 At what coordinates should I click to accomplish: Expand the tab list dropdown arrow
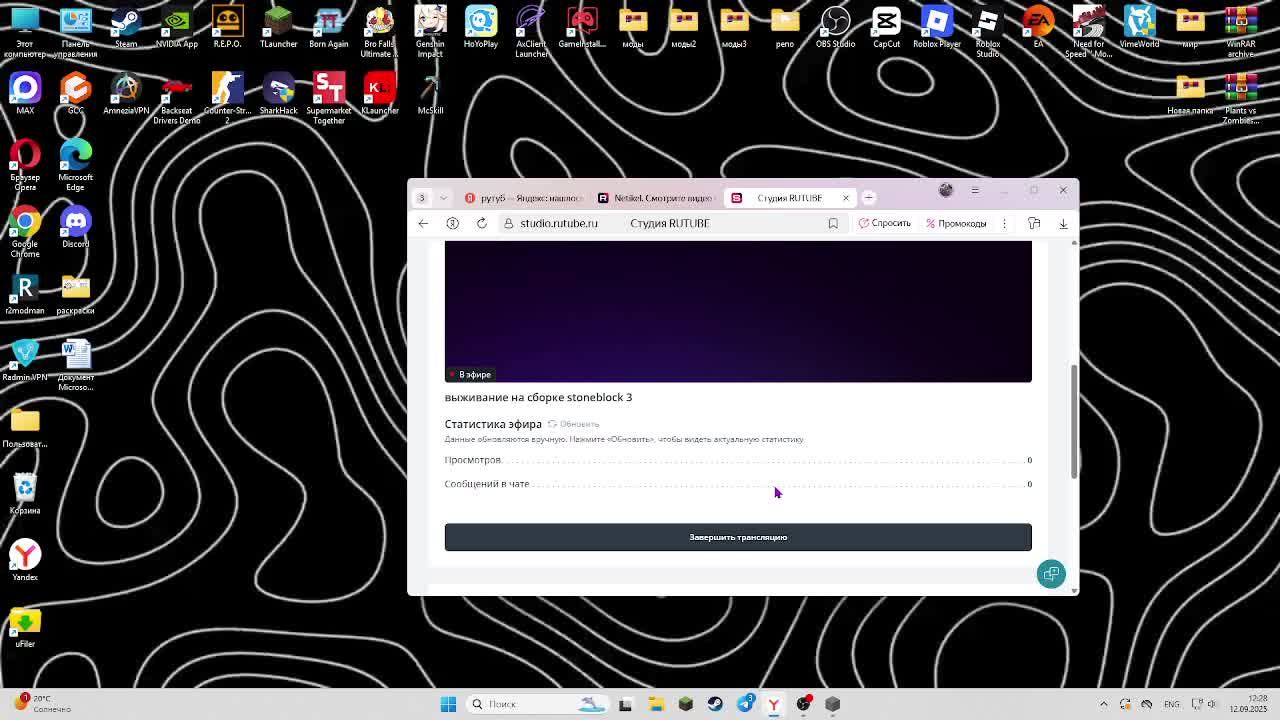(443, 198)
